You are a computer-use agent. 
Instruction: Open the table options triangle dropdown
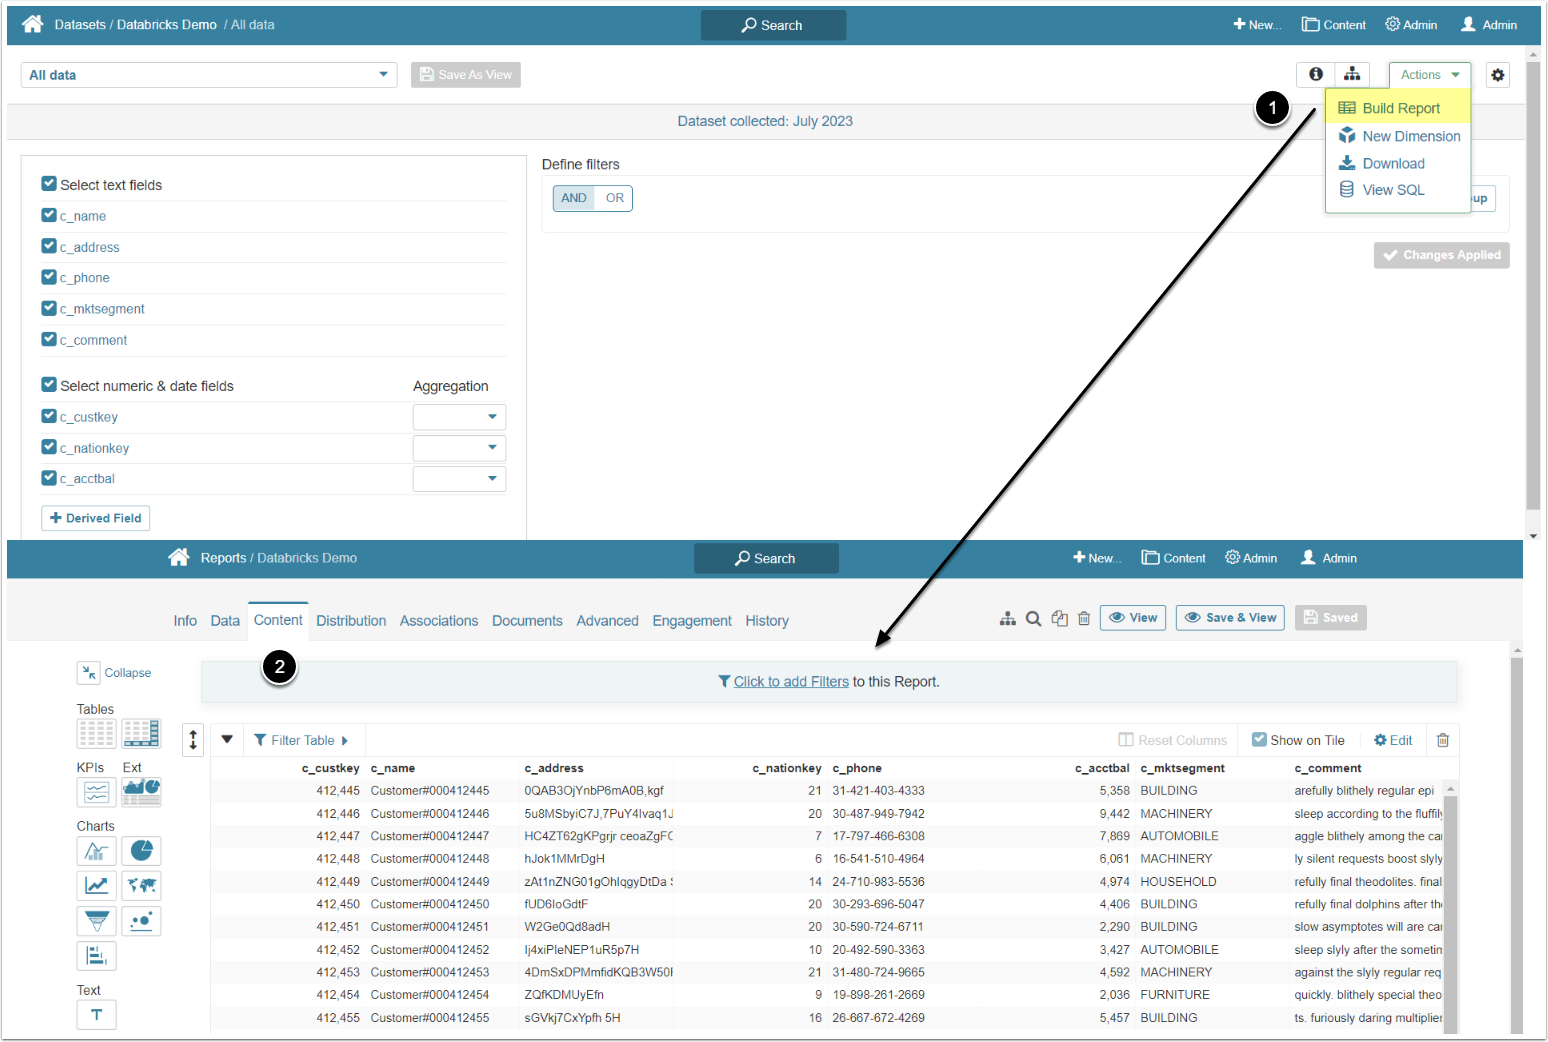point(227,740)
